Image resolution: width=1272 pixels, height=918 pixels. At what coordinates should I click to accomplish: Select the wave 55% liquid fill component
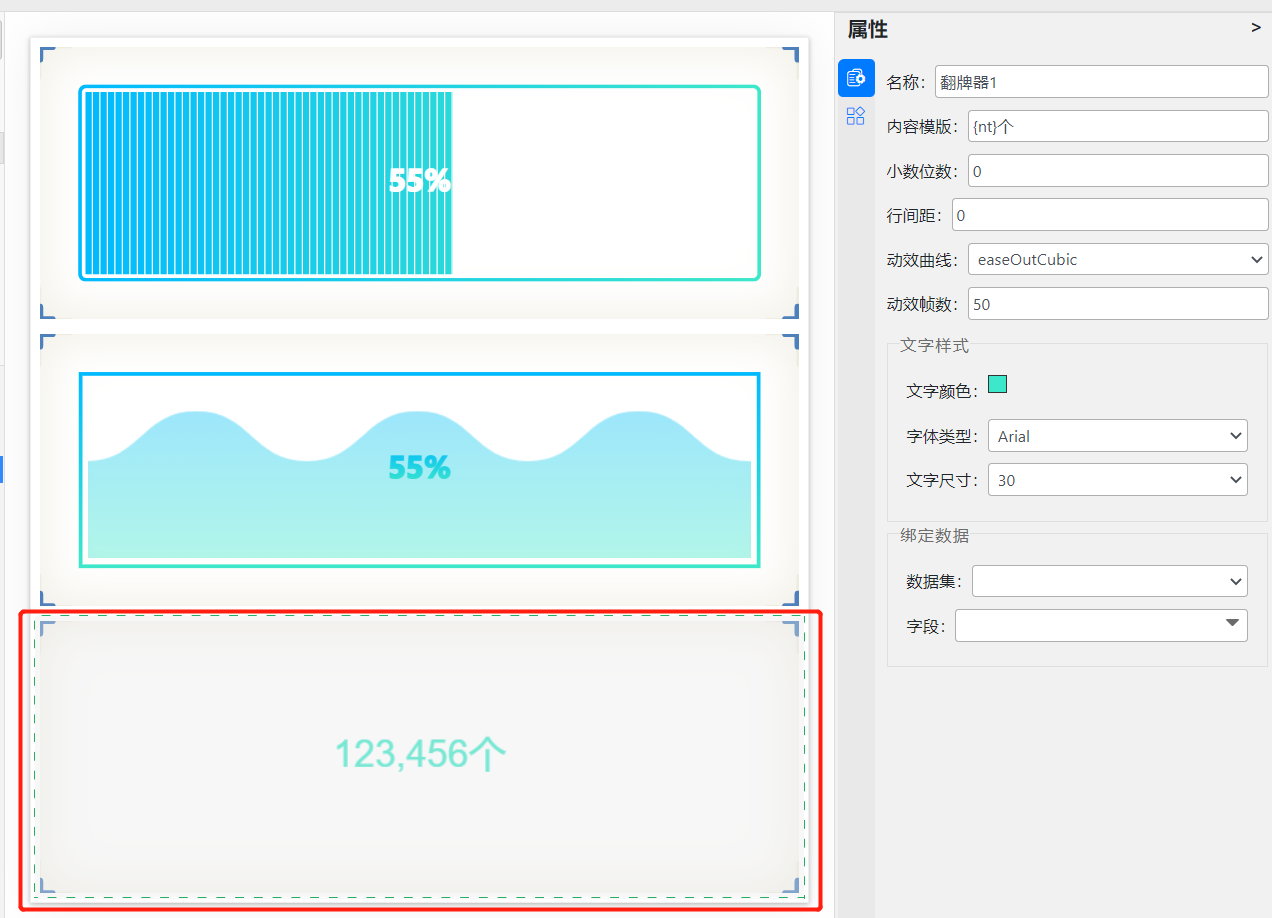(x=420, y=470)
